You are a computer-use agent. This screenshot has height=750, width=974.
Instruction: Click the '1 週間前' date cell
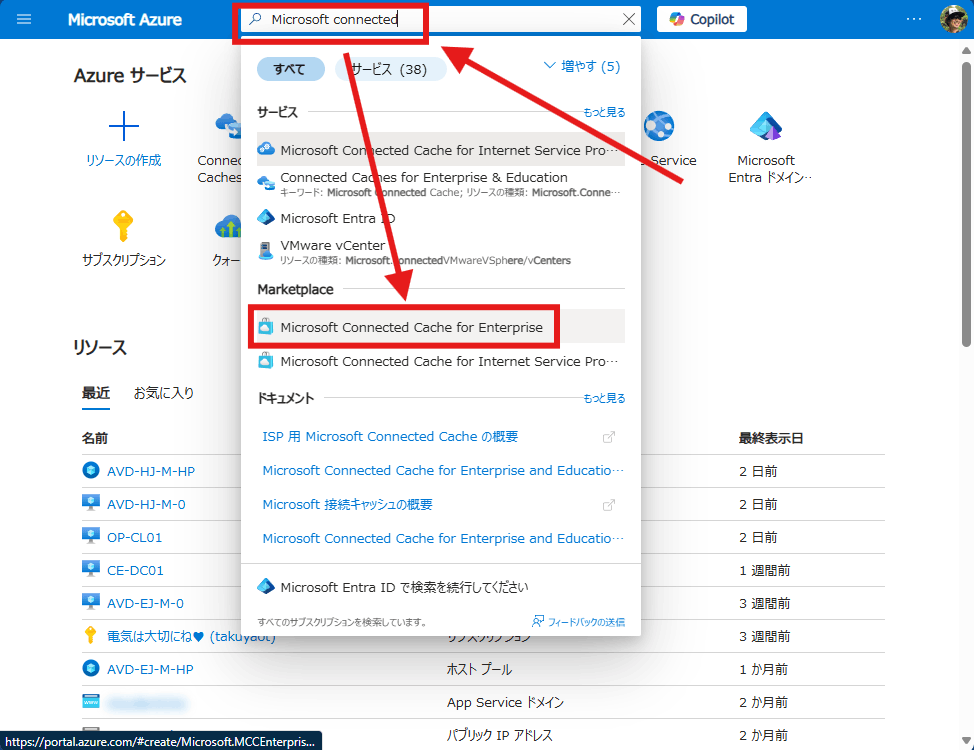[764, 570]
